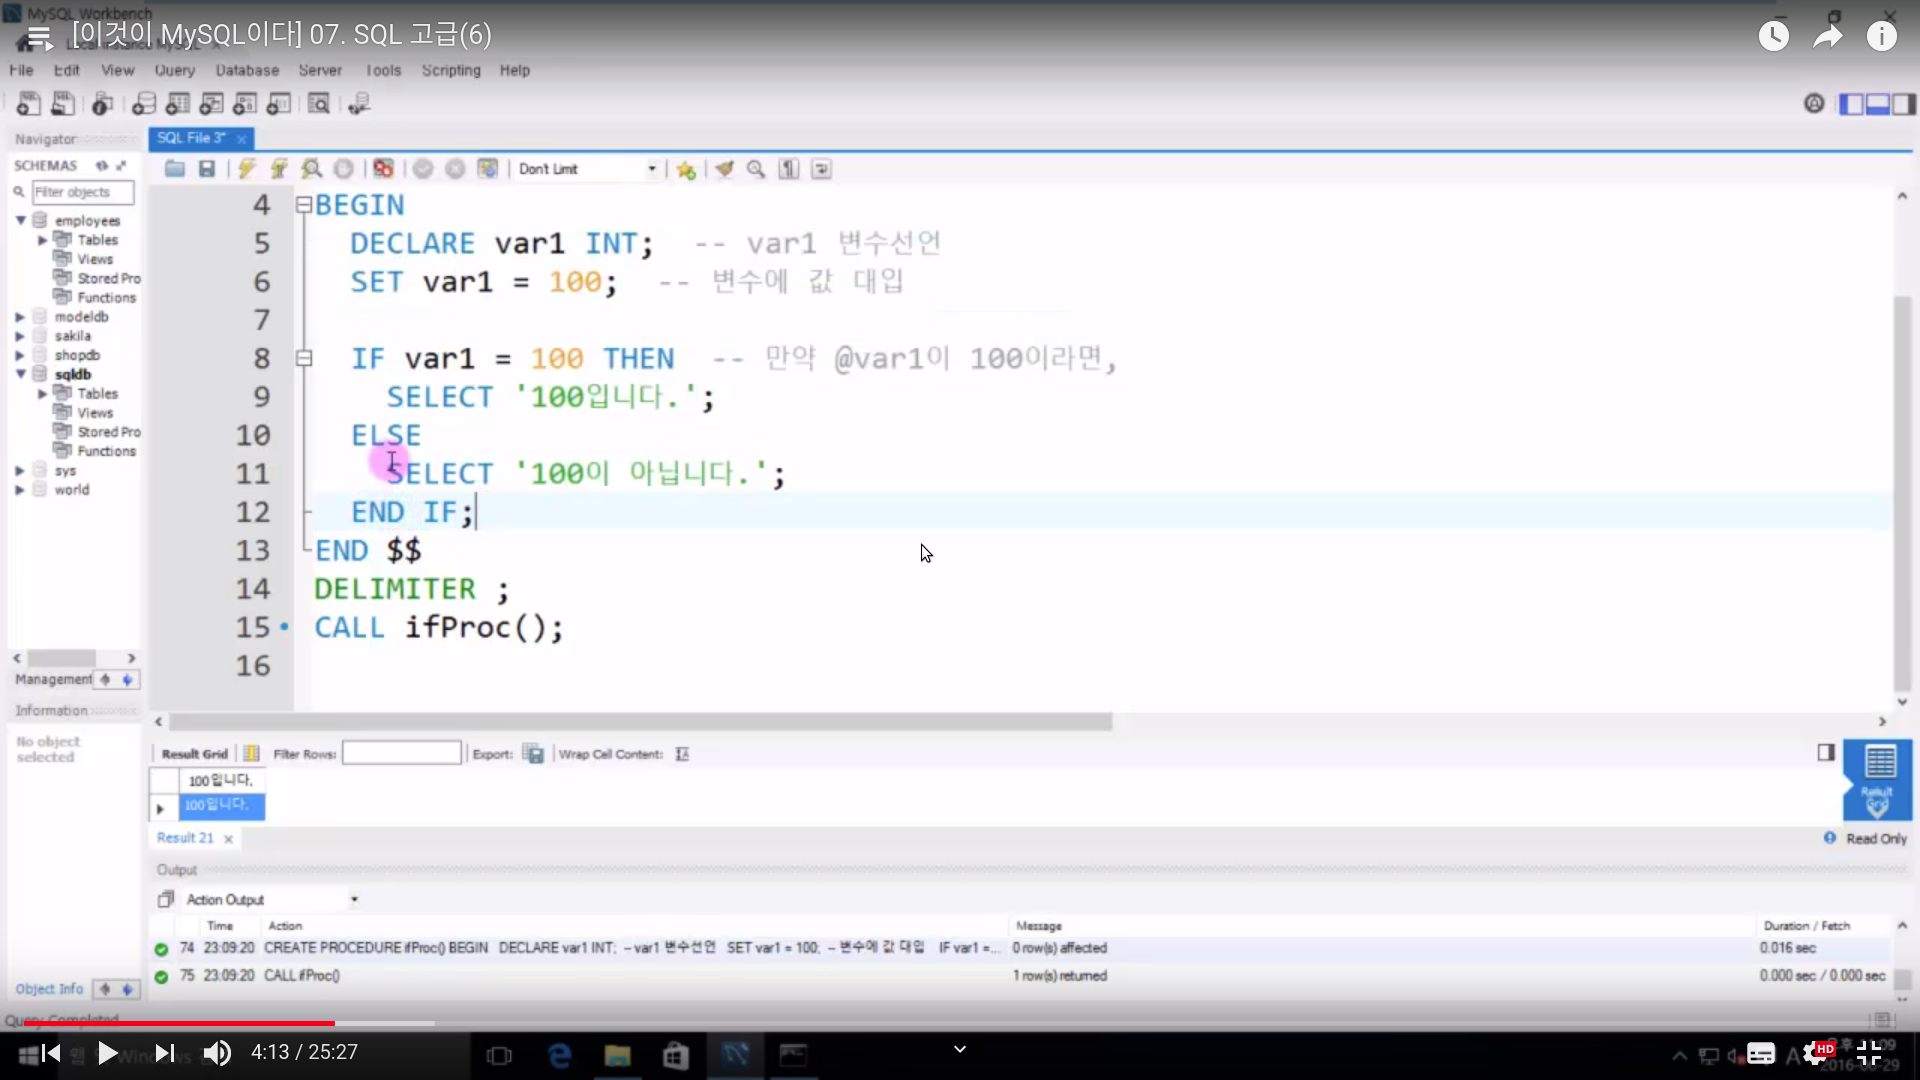
Task: Select Functions under employees schema
Action: pyautogui.click(x=106, y=298)
